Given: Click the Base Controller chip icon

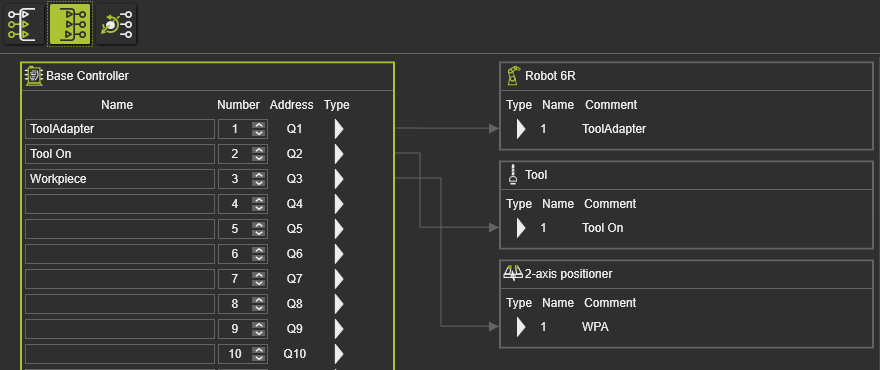Looking at the screenshot, I should [x=34, y=76].
